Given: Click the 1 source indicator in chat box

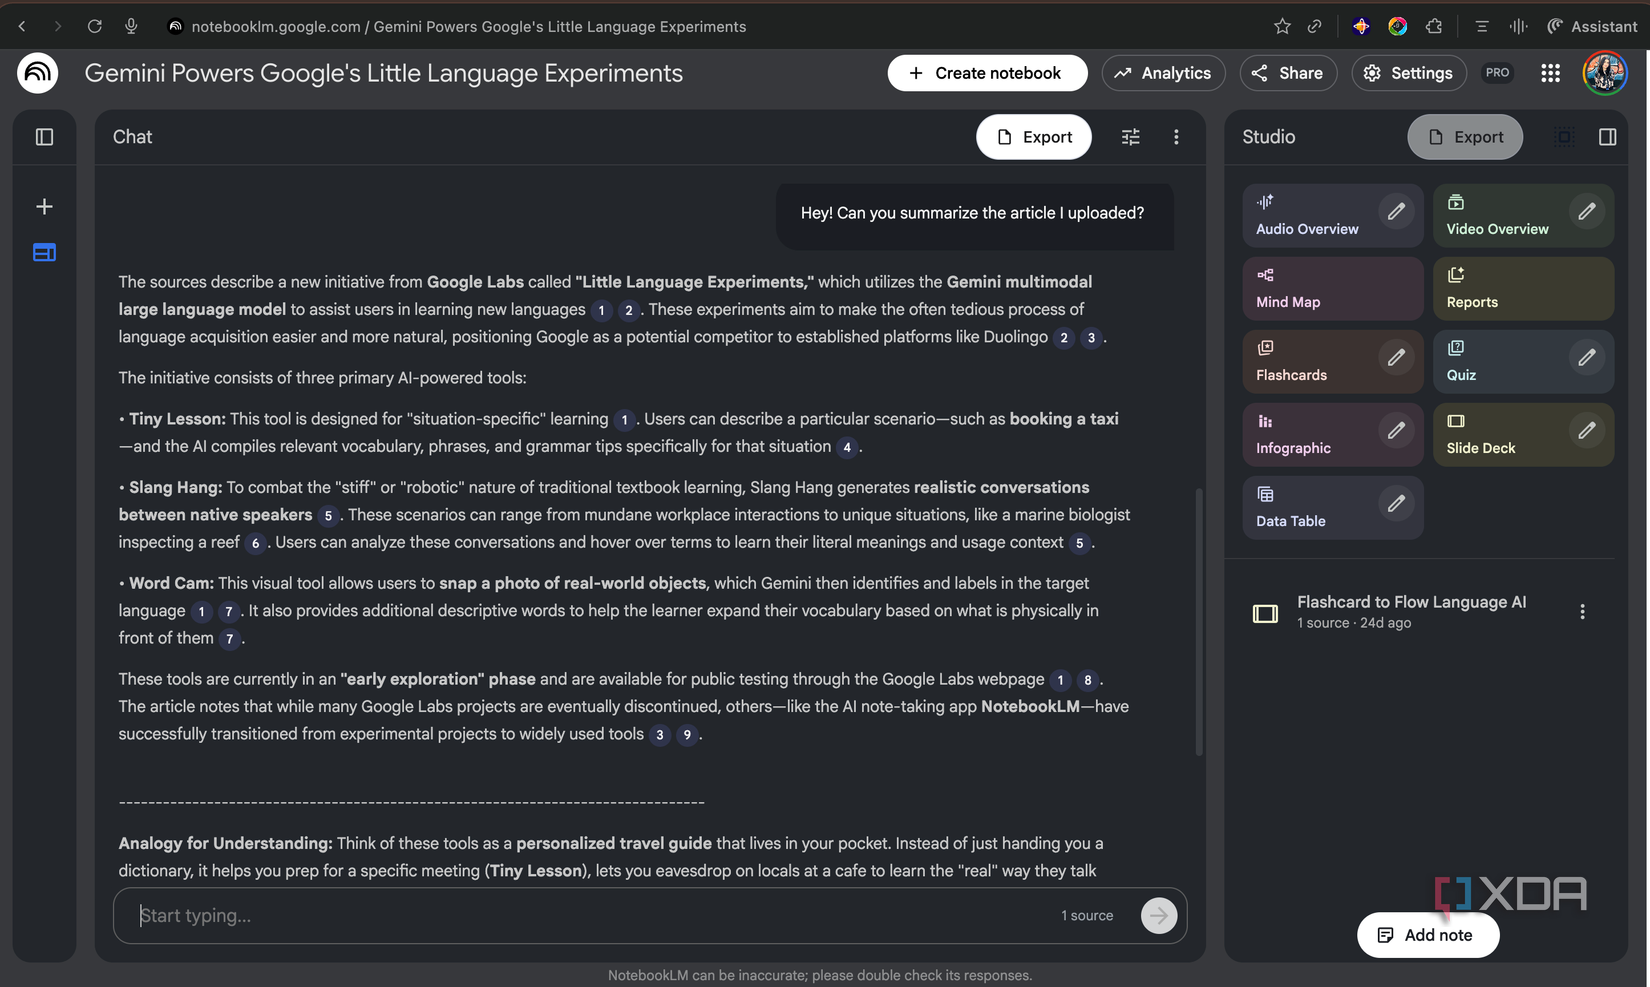Looking at the screenshot, I should pos(1087,916).
